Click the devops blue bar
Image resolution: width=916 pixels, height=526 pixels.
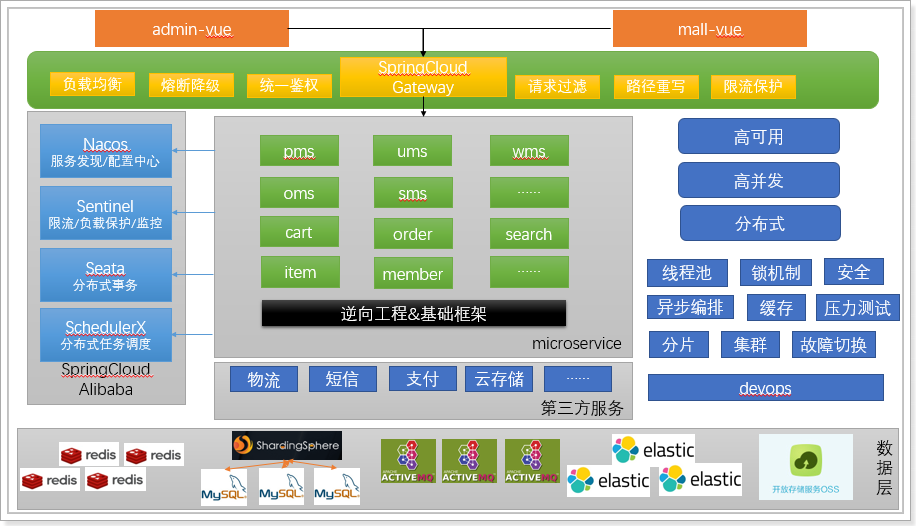[765, 388]
